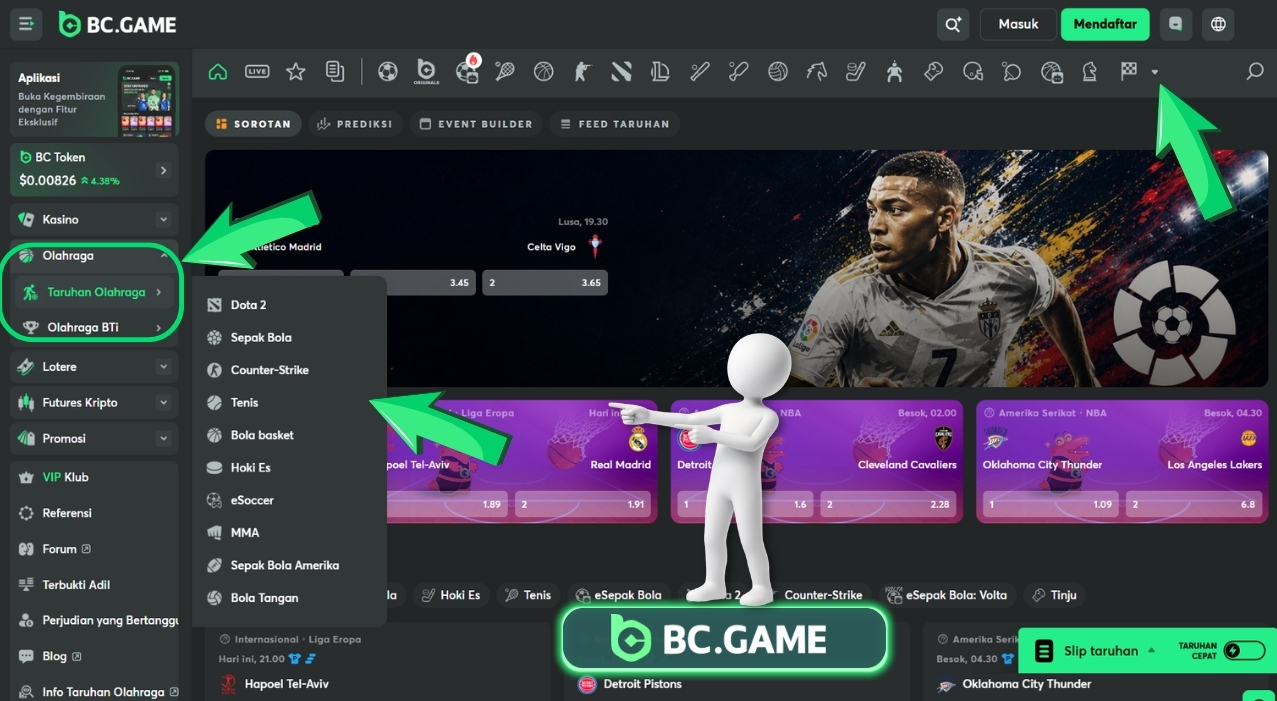This screenshot has width=1277, height=701.
Task: Select the horse racing icon
Action: 817,71
